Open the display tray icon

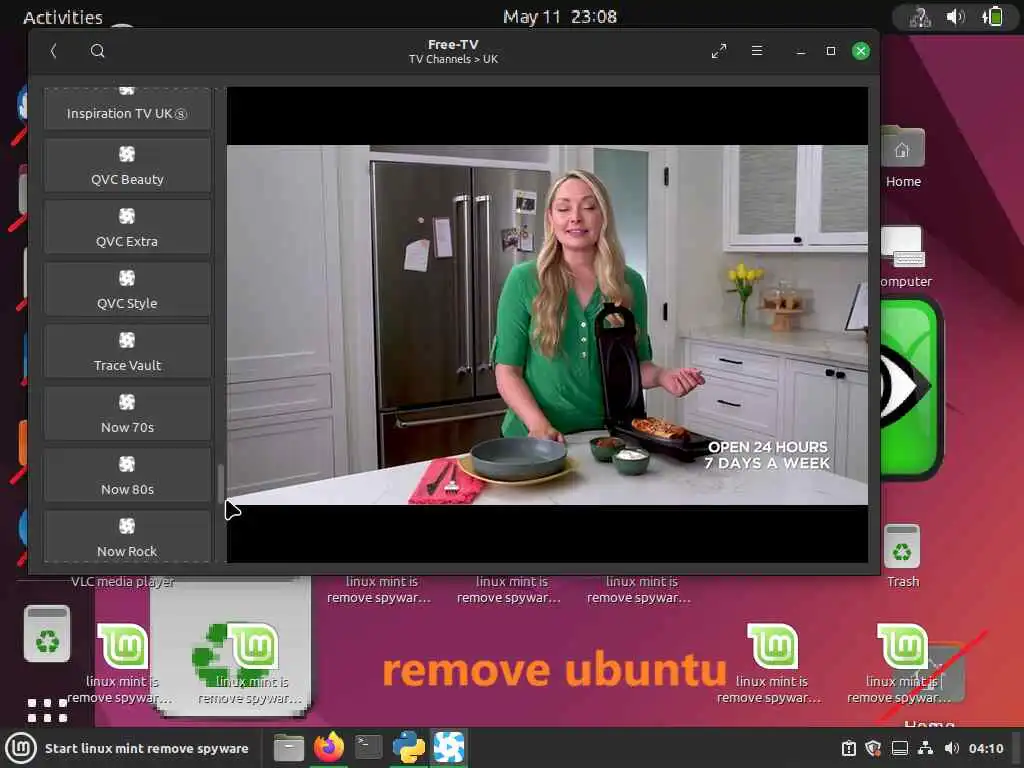click(x=900, y=748)
